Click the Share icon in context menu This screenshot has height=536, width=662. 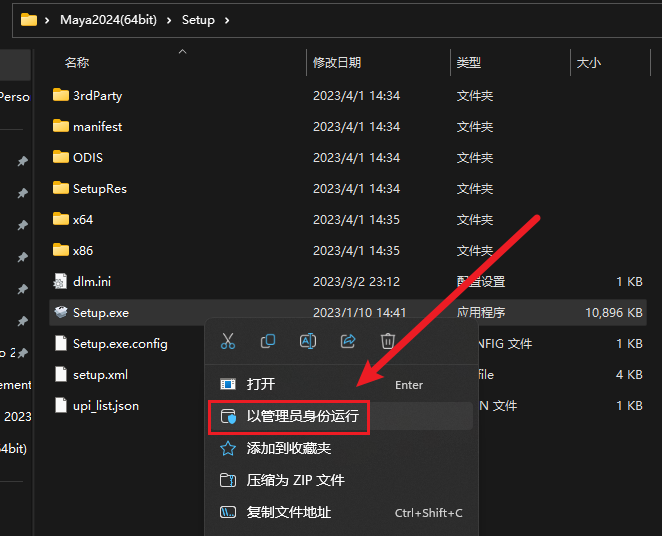point(348,341)
